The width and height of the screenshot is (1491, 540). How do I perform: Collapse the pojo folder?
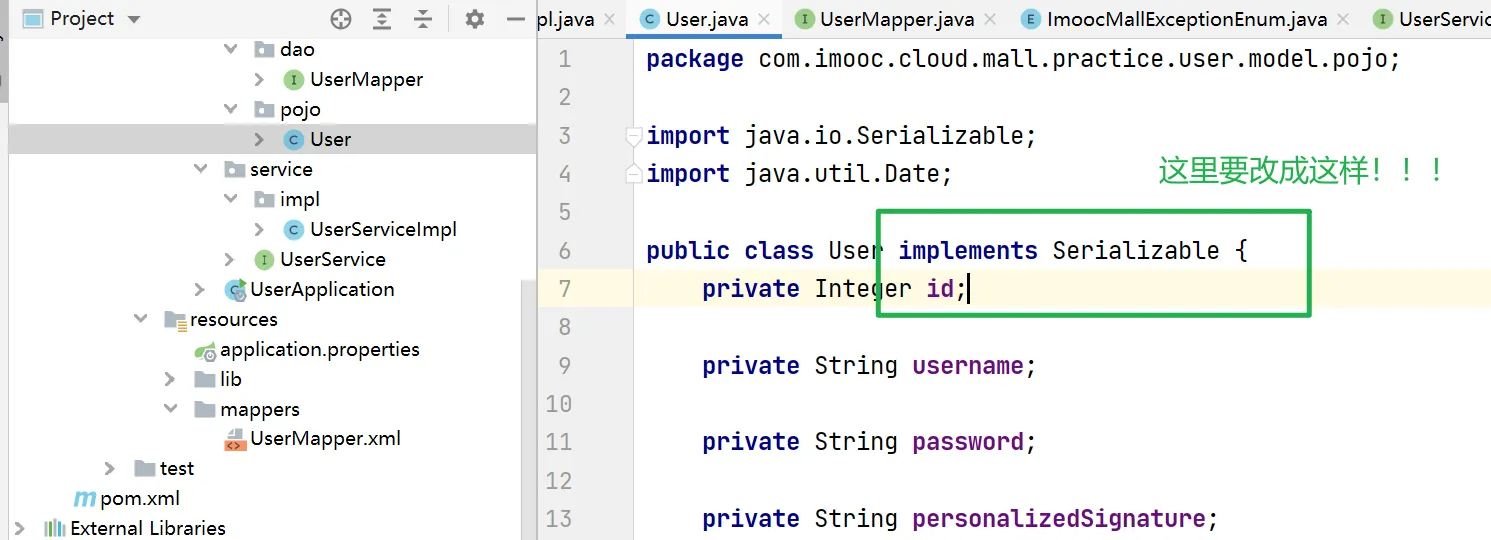point(231,109)
